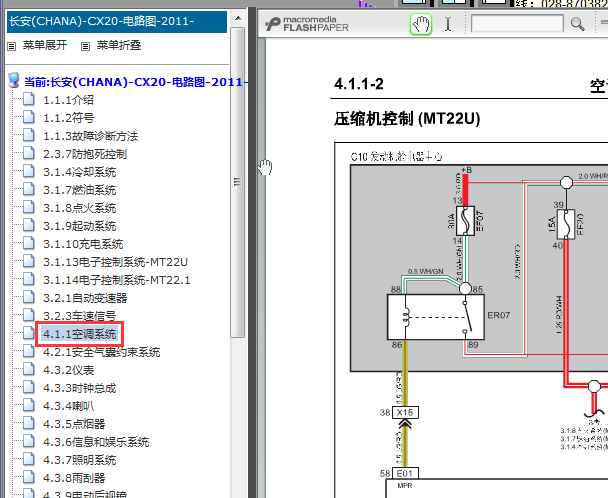Collapse all menus with 菜单折叠
Image resolution: width=608 pixels, height=498 pixels.
(119, 45)
